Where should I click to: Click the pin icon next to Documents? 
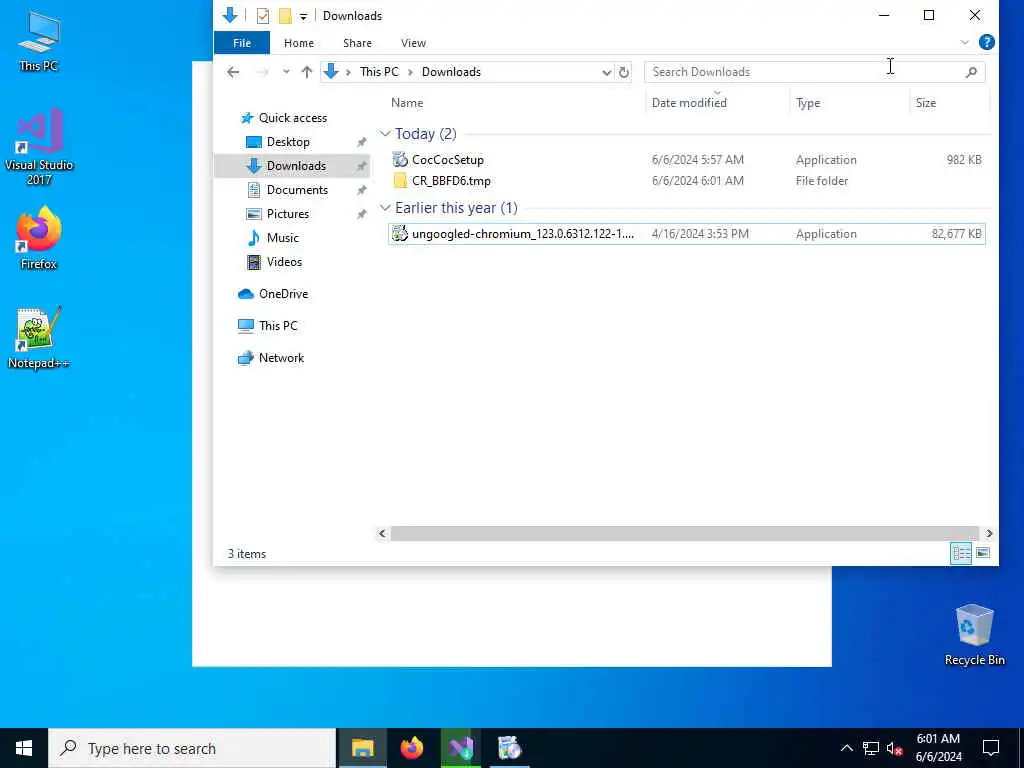(361, 190)
